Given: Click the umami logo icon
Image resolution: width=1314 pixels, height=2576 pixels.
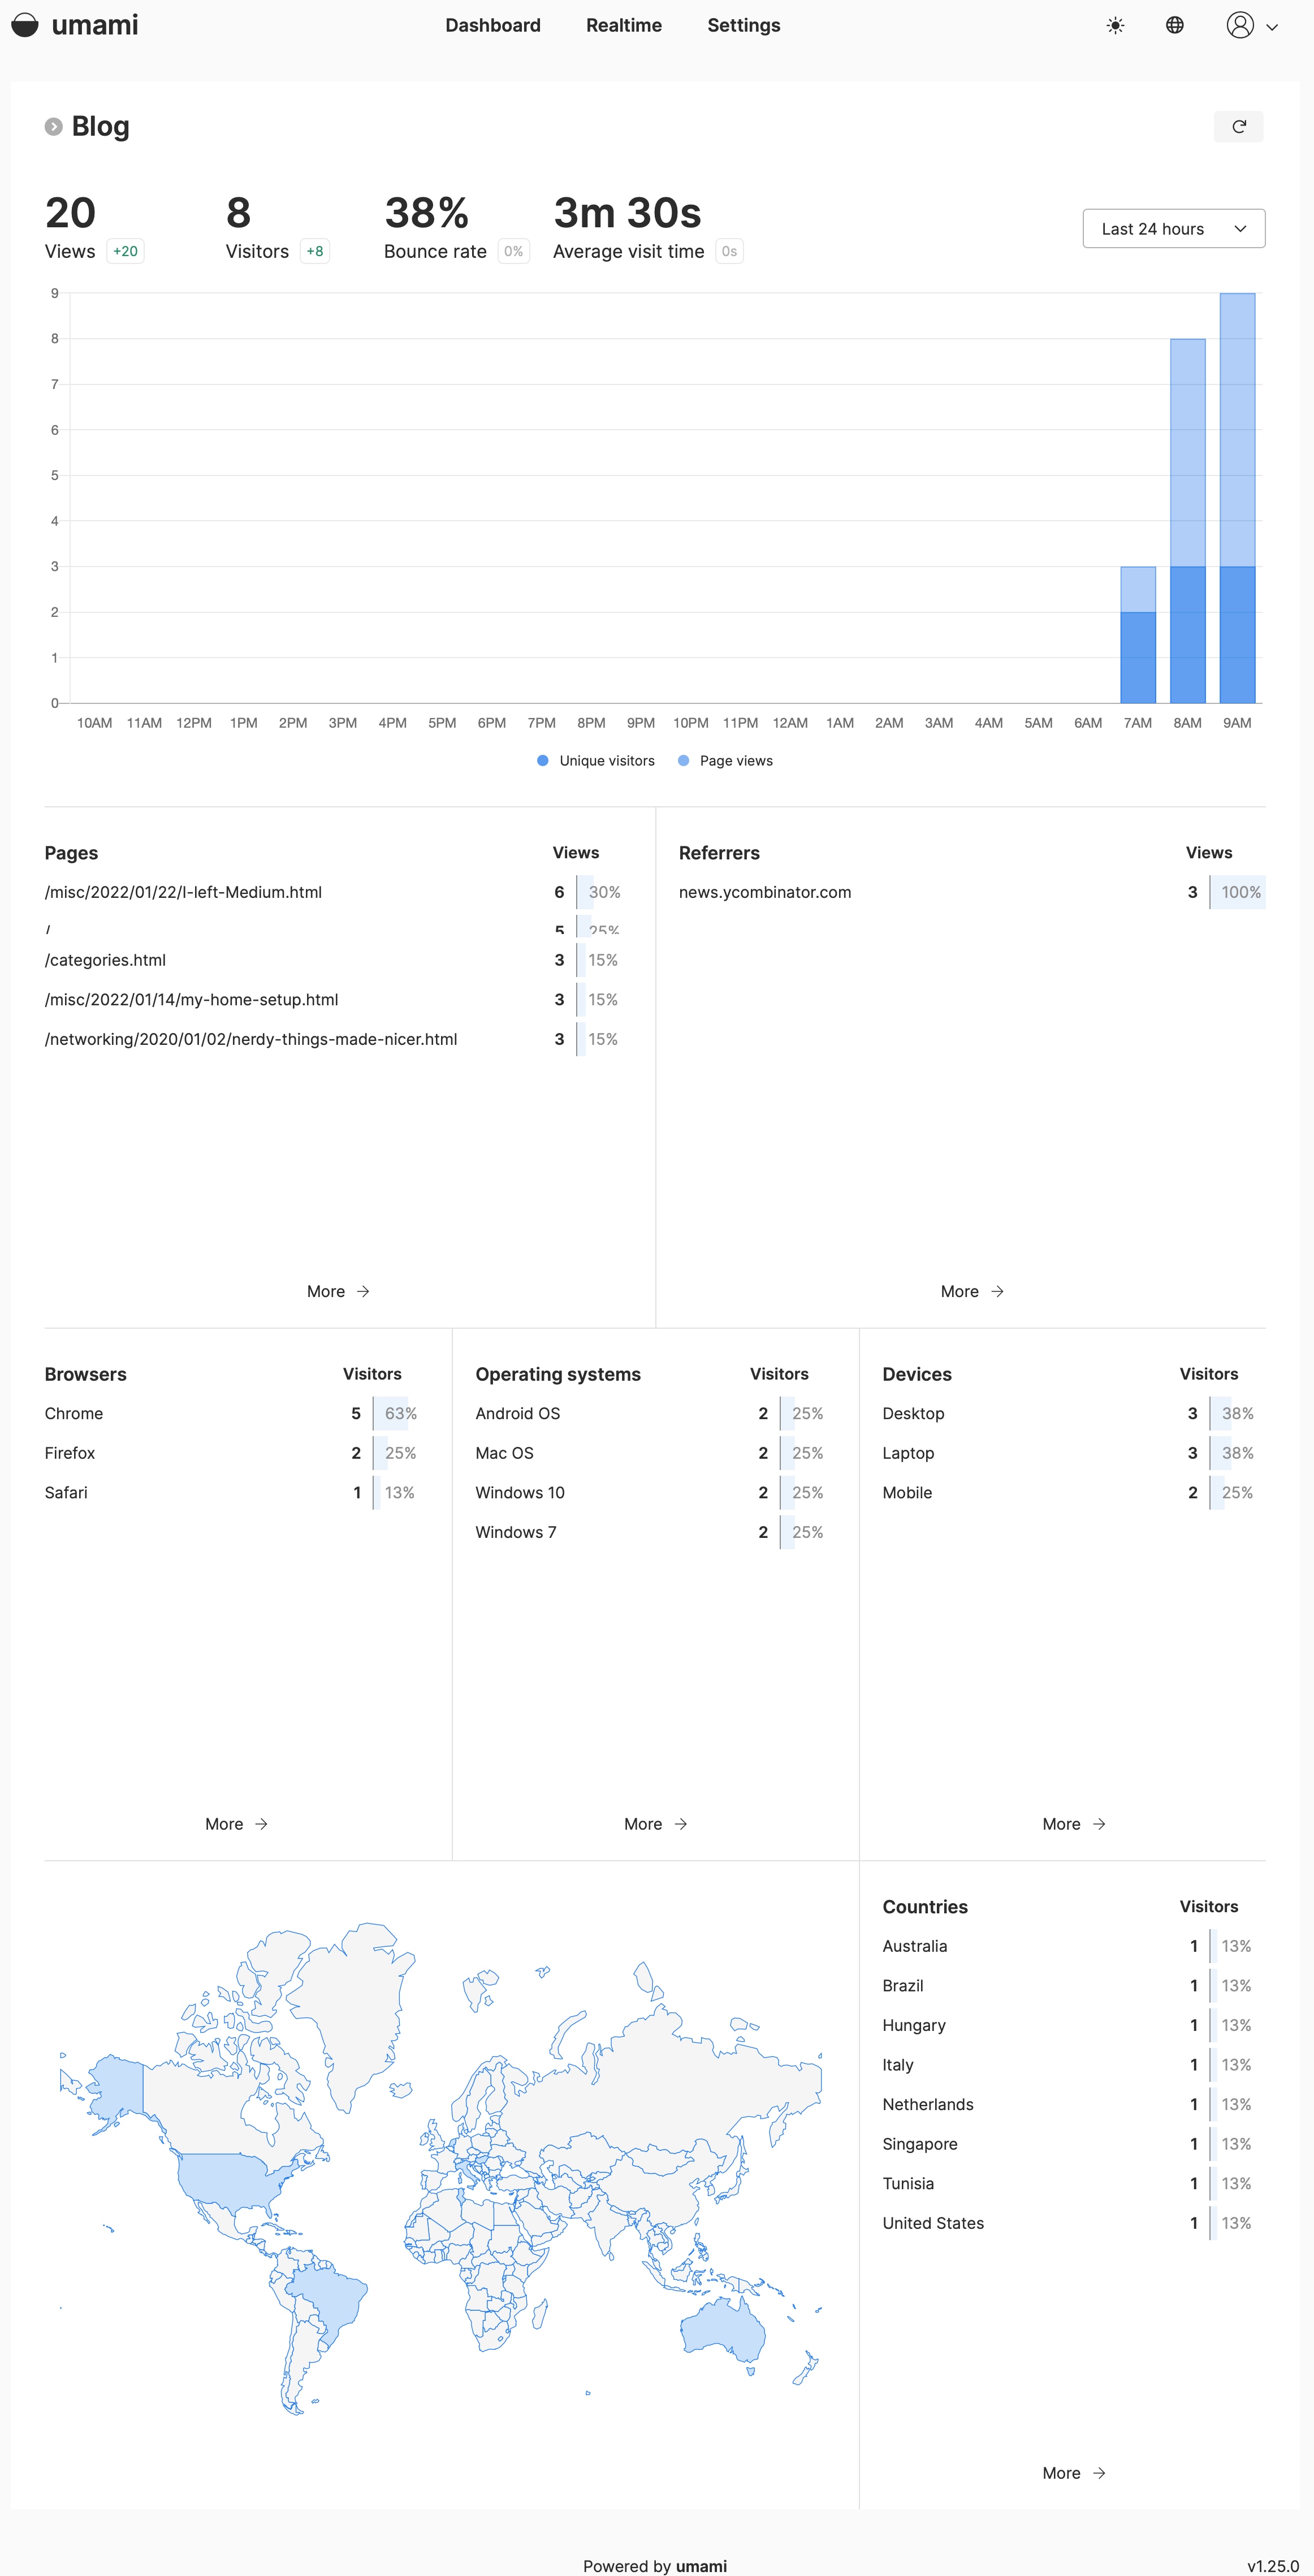Looking at the screenshot, I should [25, 25].
